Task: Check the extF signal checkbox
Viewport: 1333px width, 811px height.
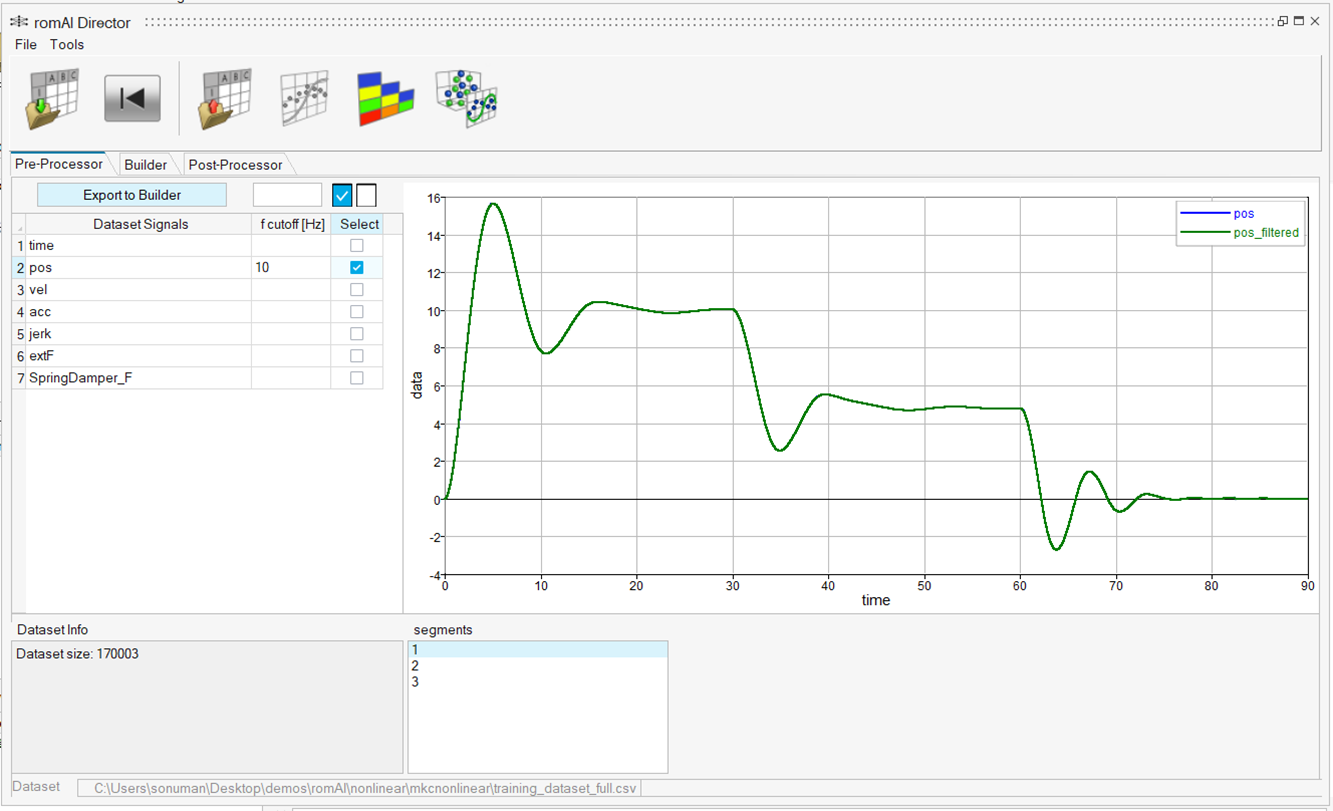Action: tap(357, 356)
